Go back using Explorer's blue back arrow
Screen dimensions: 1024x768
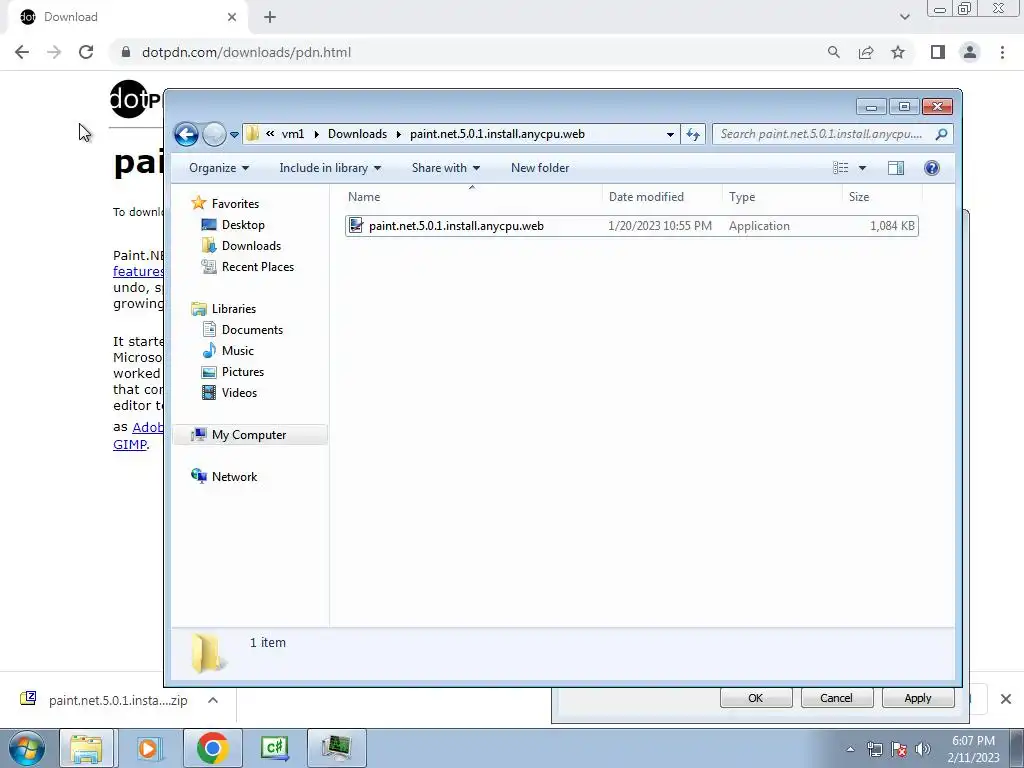[186, 135]
